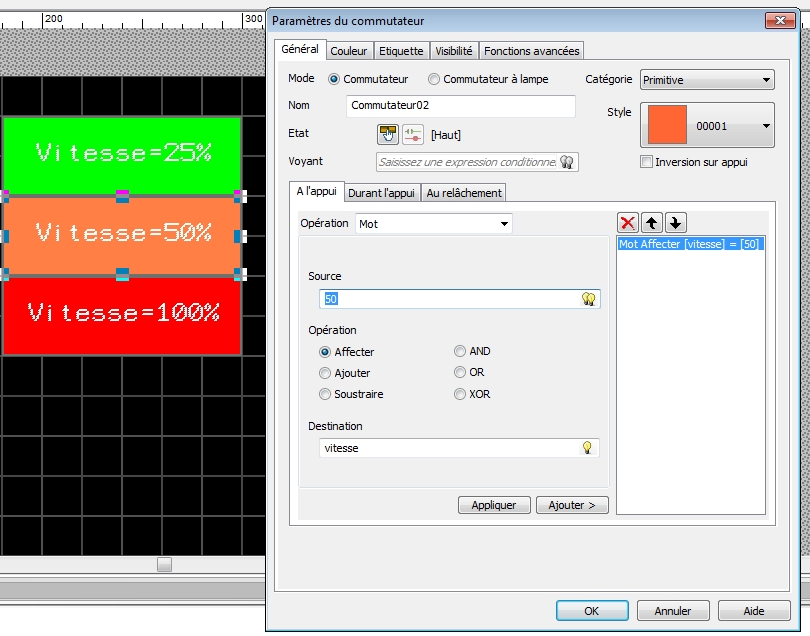This screenshot has width=810, height=636.
Task: Switch to the Fonctions avancées tab
Action: (531, 51)
